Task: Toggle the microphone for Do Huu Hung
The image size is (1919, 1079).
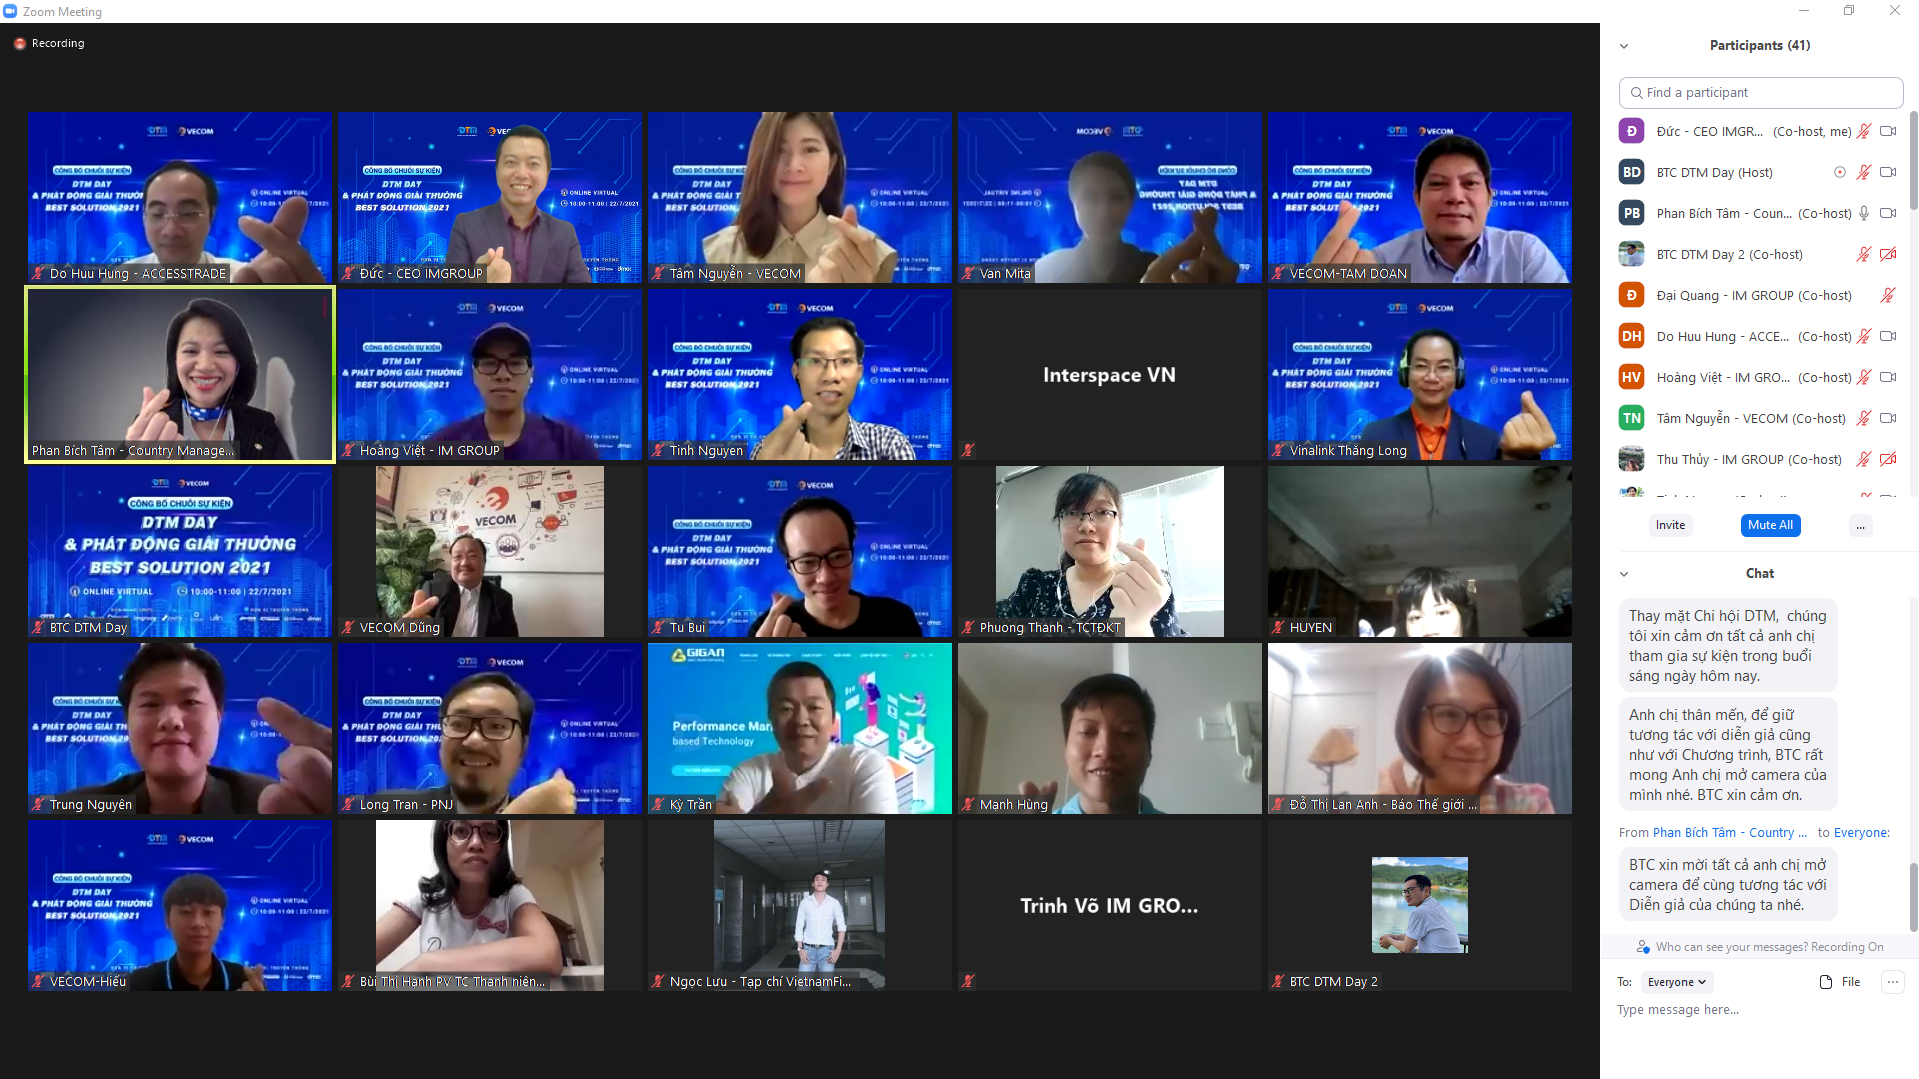Action: click(1864, 336)
